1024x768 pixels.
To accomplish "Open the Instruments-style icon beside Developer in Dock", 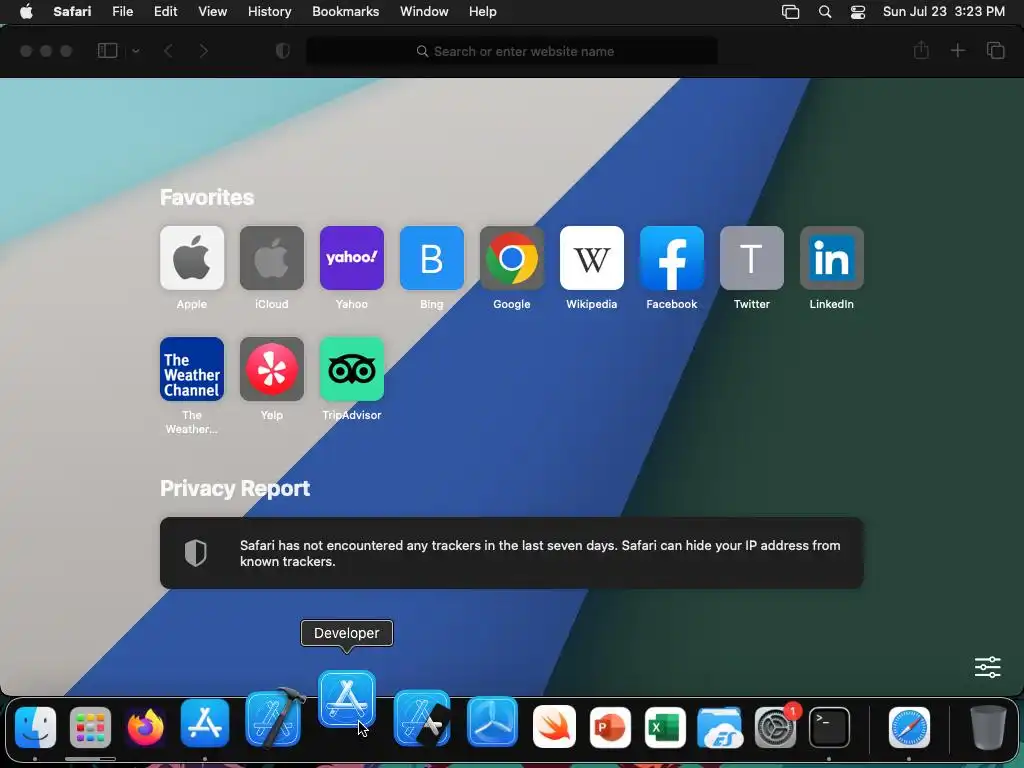I will click(422, 719).
